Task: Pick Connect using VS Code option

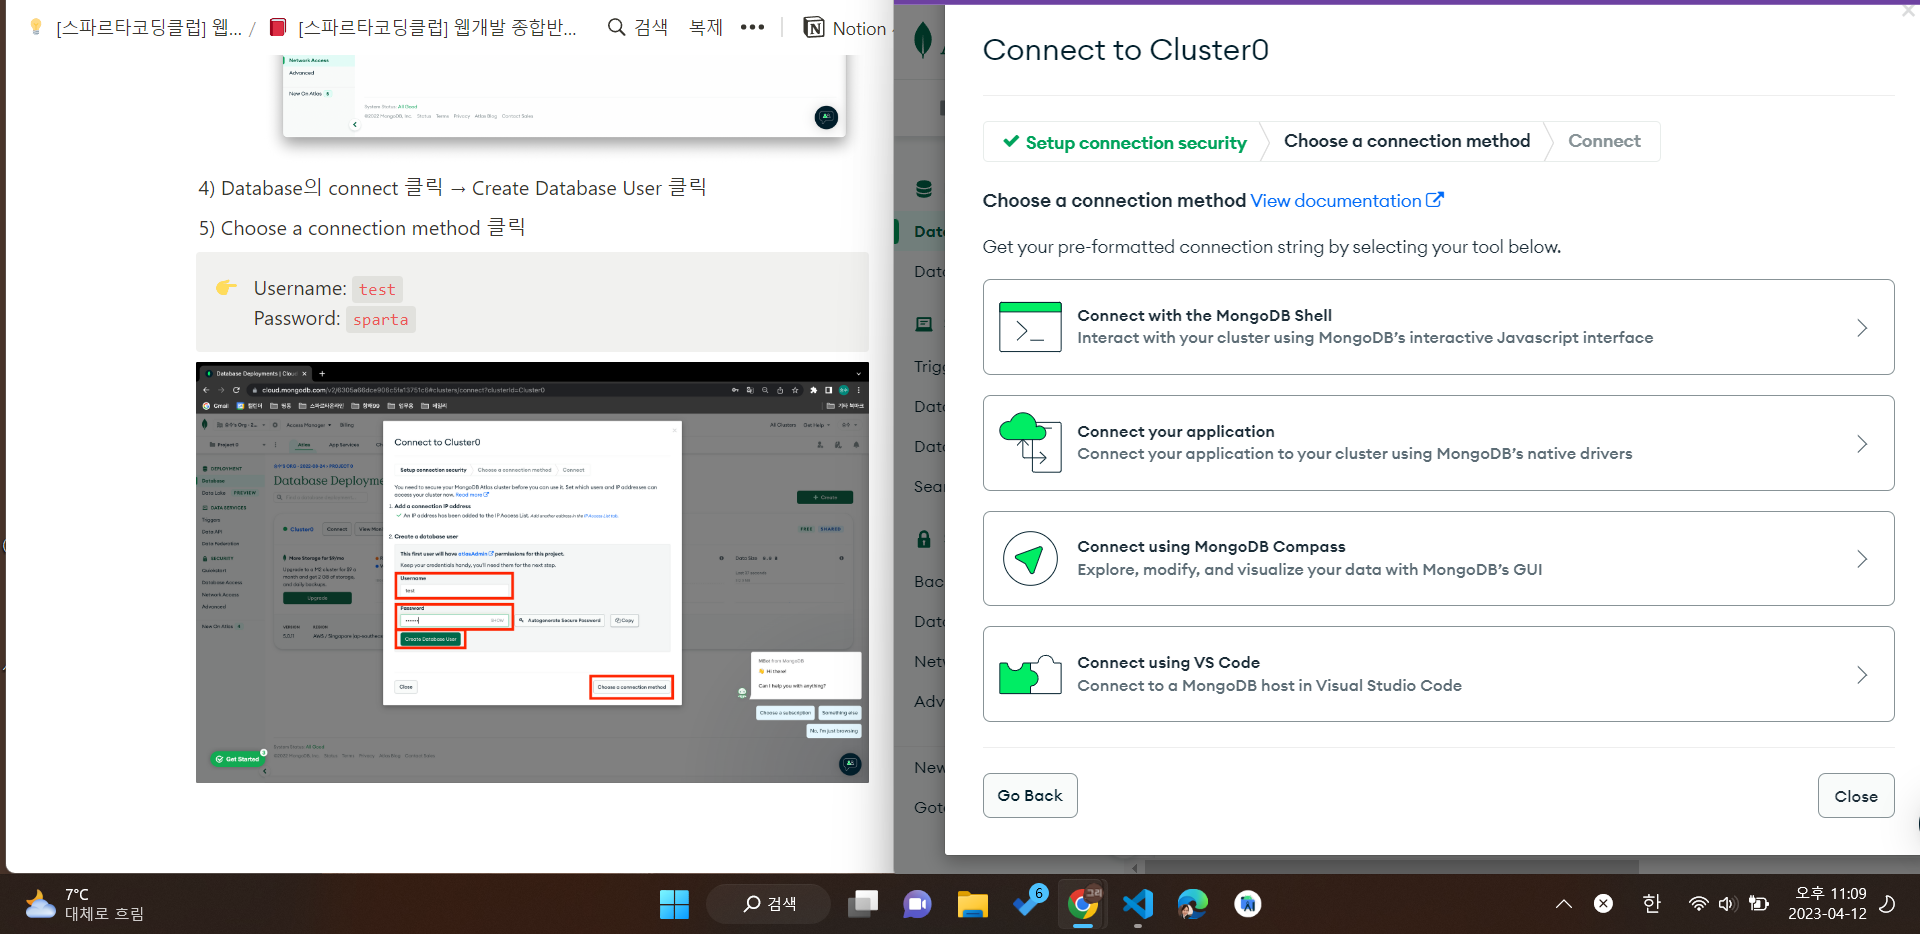Action: click(1438, 674)
